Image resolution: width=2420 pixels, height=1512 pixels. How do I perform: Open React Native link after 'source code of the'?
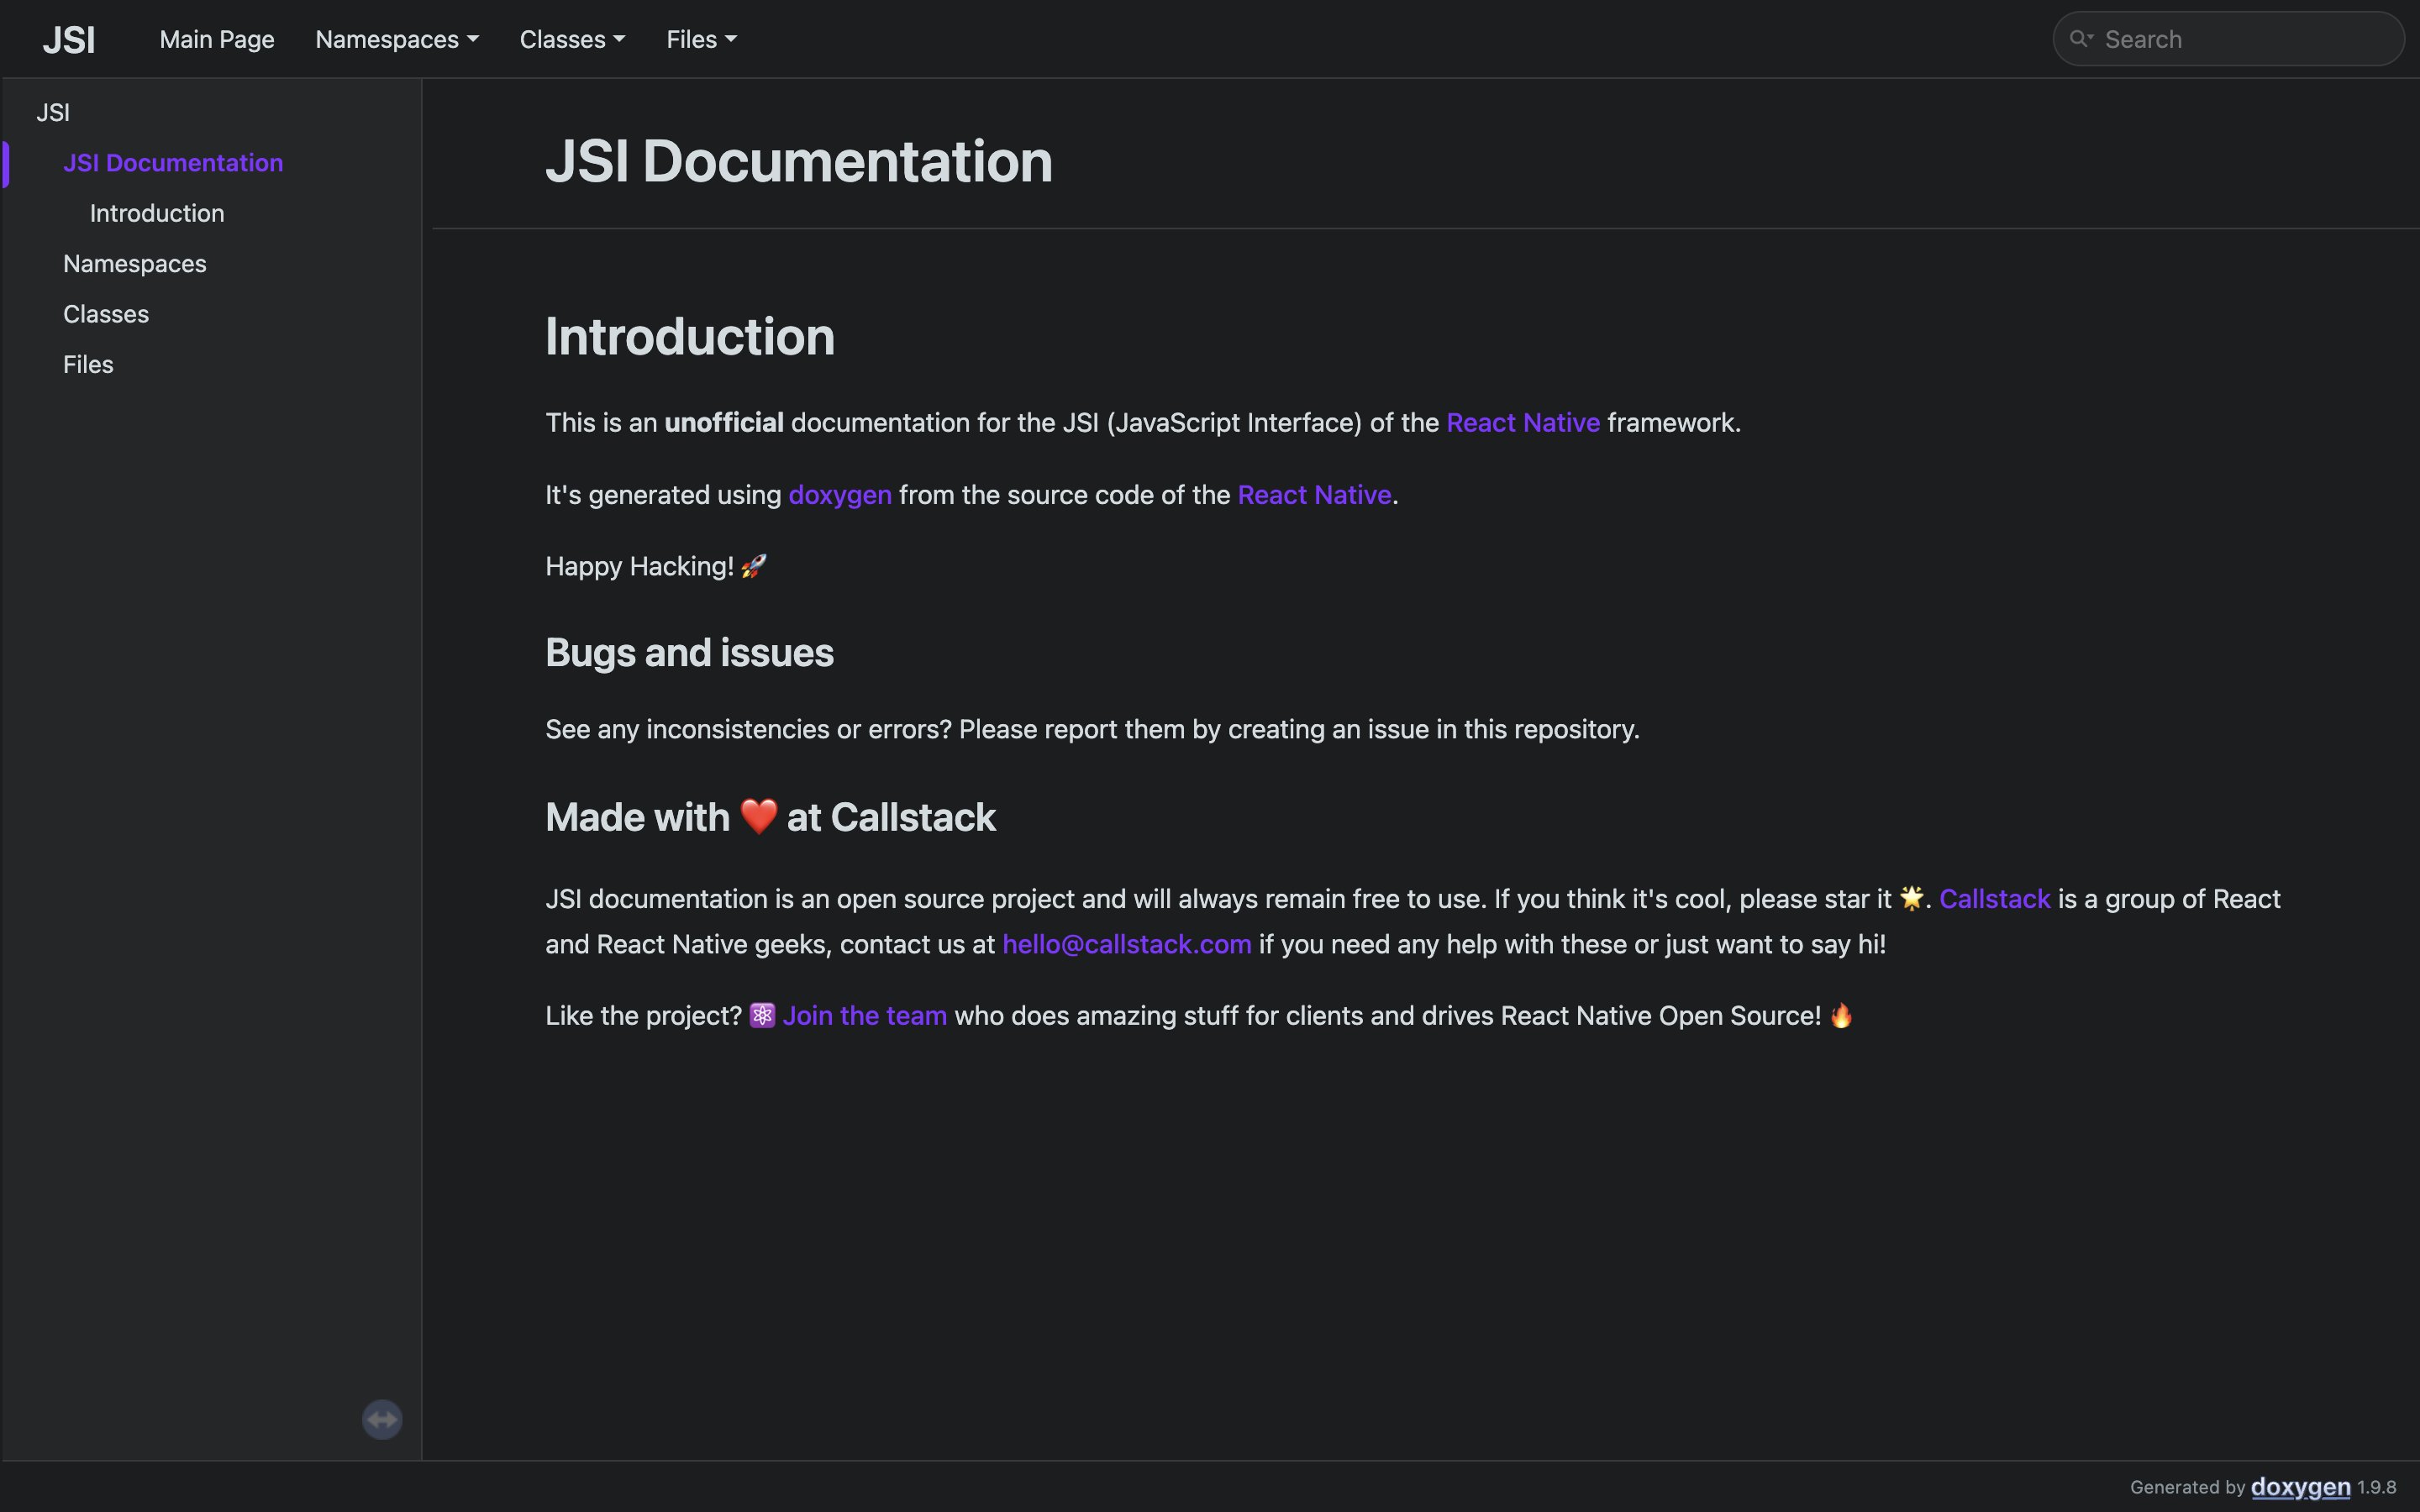(1314, 495)
